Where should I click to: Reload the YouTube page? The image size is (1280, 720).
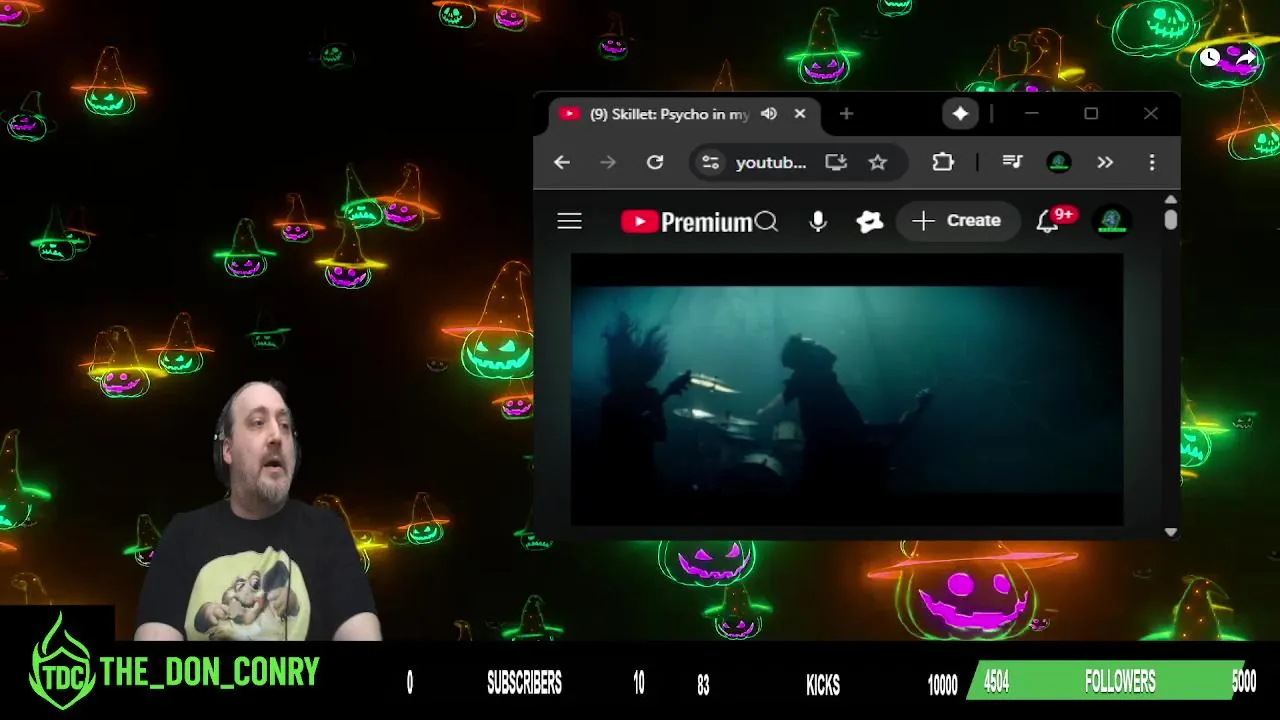pos(655,162)
